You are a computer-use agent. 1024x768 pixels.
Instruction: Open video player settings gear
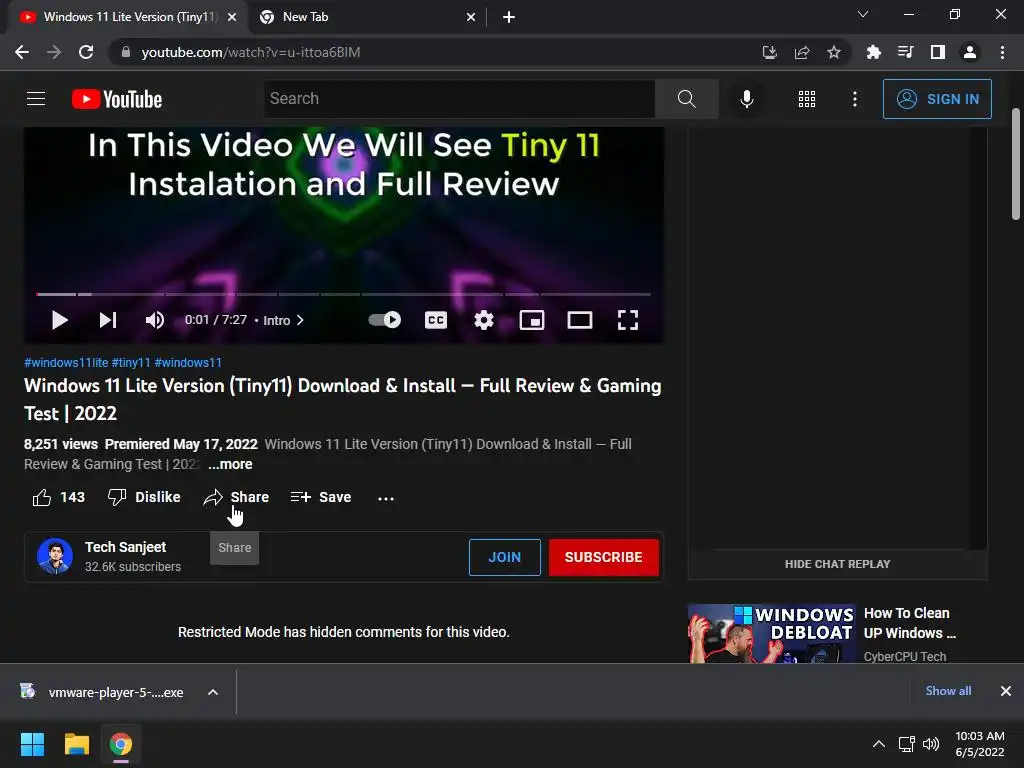pyautogui.click(x=484, y=320)
